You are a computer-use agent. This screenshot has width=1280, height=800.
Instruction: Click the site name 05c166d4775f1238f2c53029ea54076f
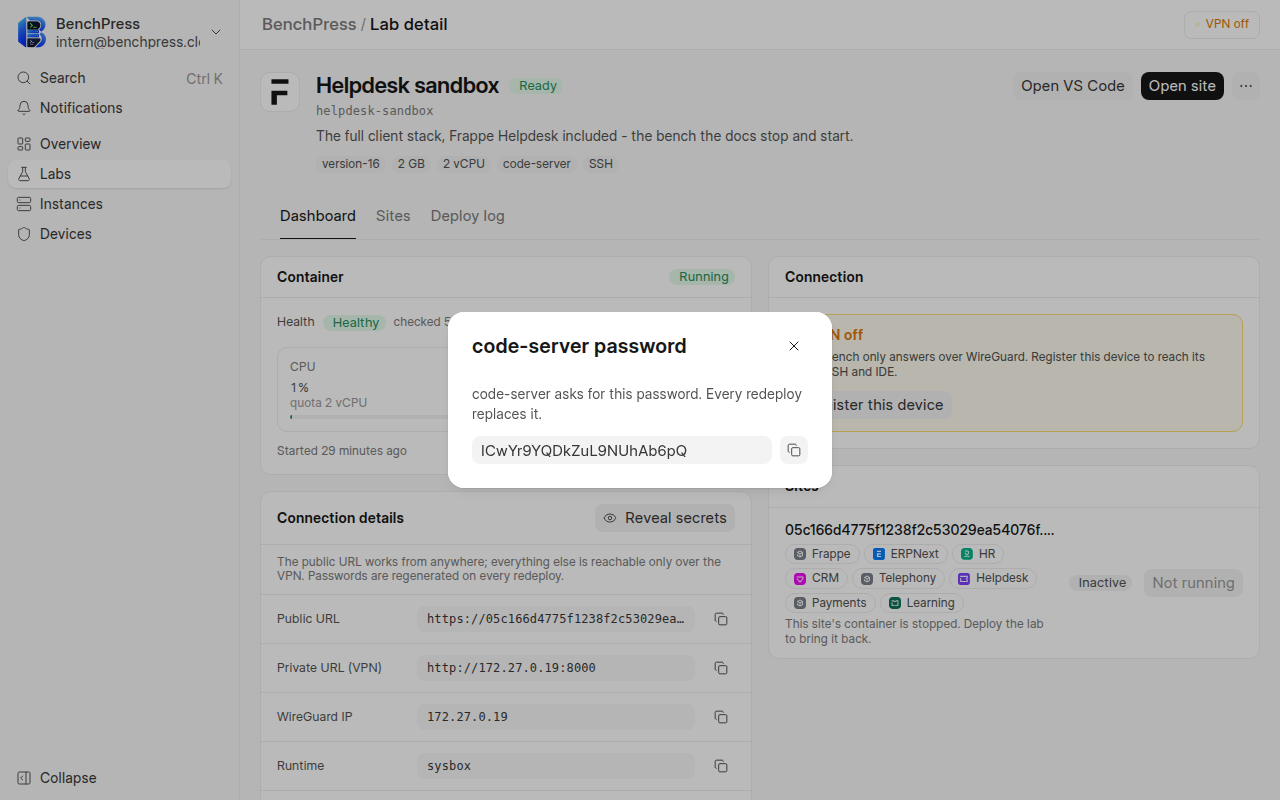click(920, 530)
